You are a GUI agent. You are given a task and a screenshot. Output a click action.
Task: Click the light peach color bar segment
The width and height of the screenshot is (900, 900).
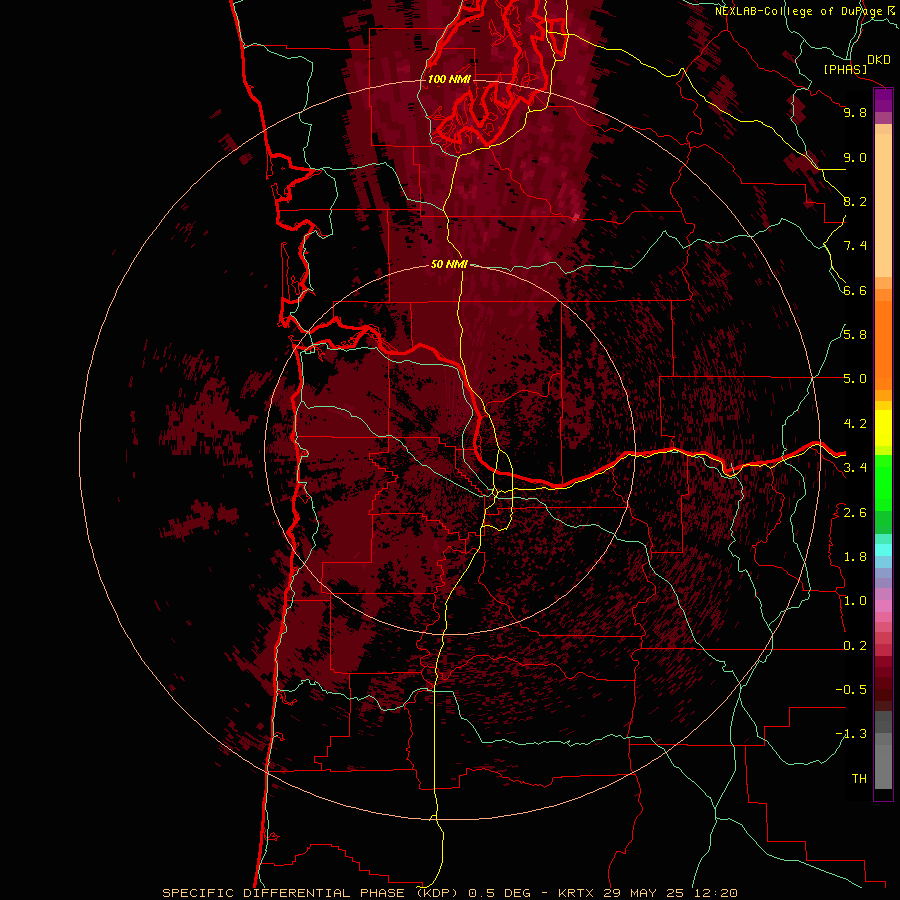pyautogui.click(x=883, y=205)
